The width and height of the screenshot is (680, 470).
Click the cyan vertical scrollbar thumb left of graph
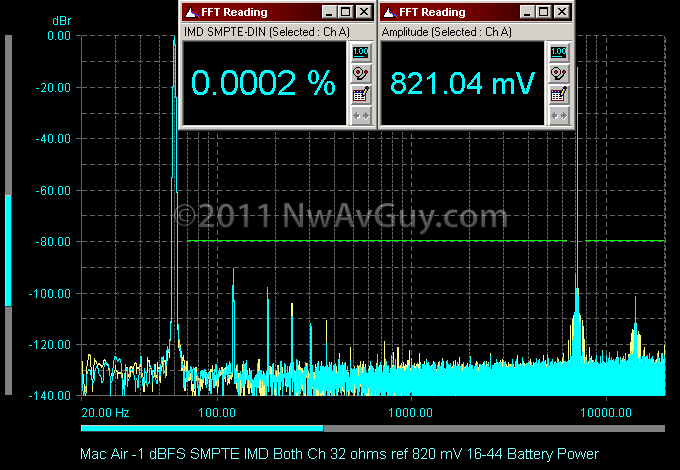8,251
